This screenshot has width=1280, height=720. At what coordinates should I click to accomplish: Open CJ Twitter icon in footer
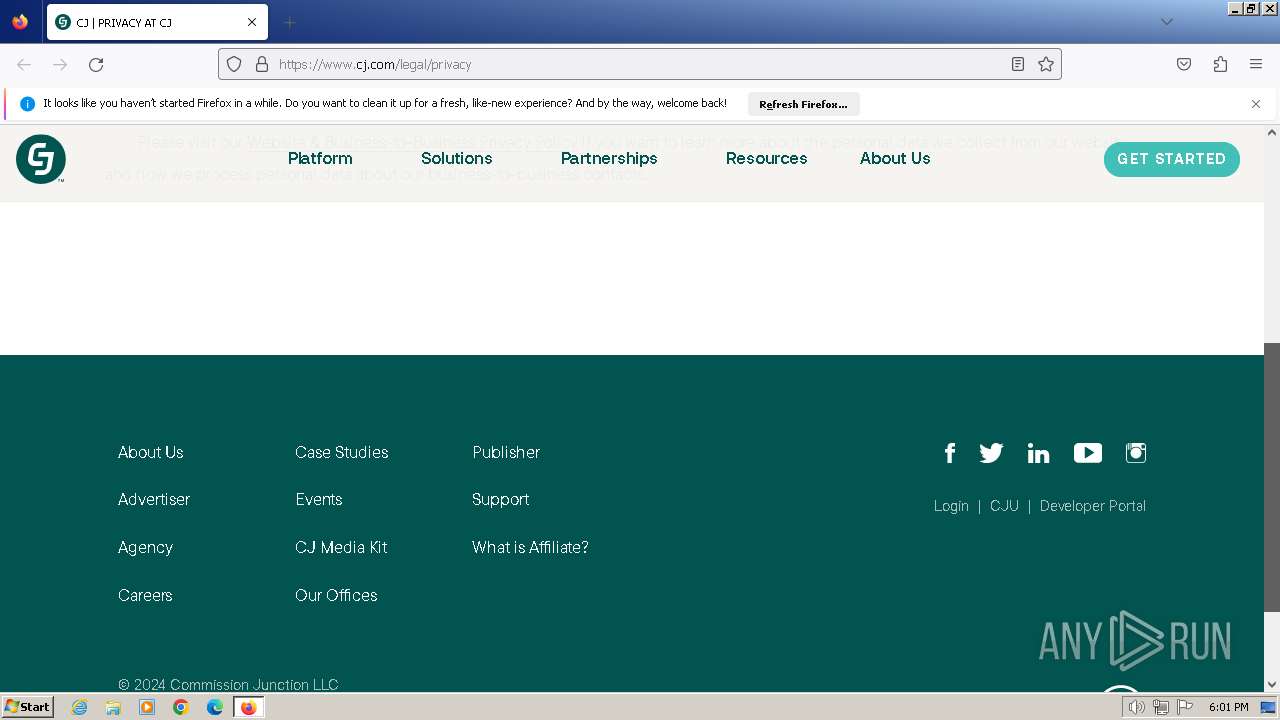(991, 453)
